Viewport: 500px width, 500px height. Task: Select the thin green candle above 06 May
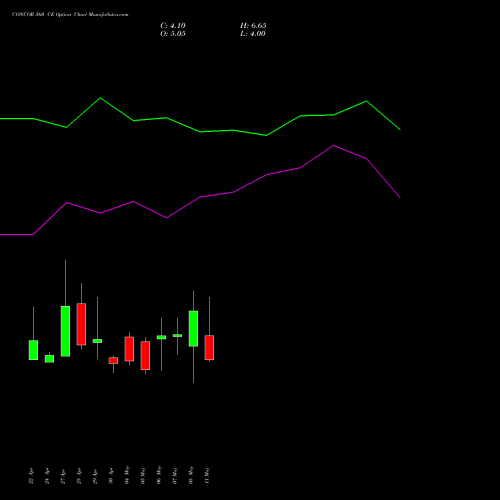coord(161,337)
